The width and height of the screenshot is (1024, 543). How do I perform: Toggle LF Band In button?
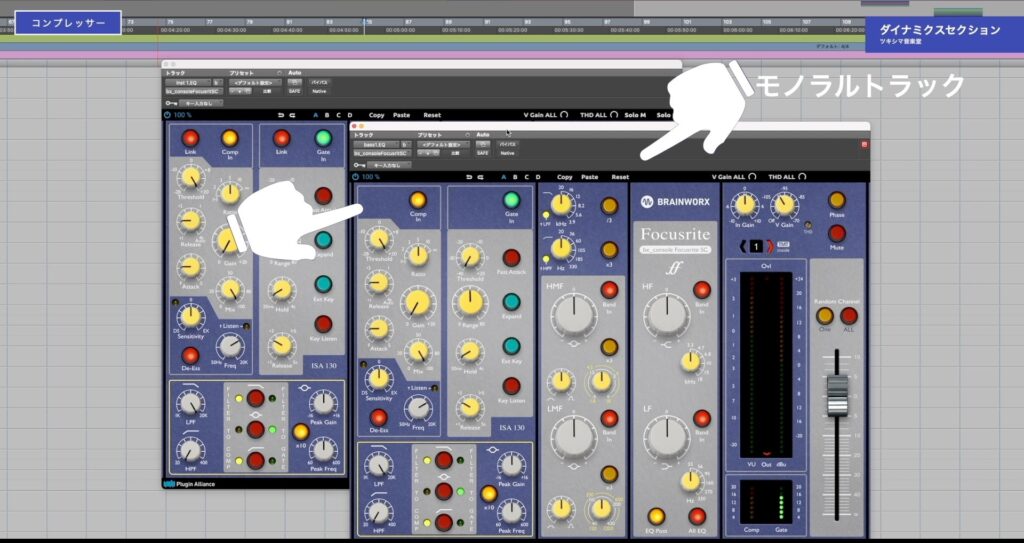pyautogui.click(x=702, y=418)
